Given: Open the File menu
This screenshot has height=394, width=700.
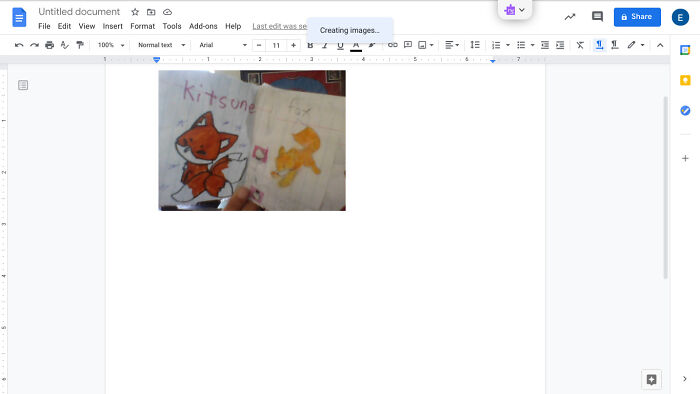Looking at the screenshot, I should pyautogui.click(x=44, y=26).
